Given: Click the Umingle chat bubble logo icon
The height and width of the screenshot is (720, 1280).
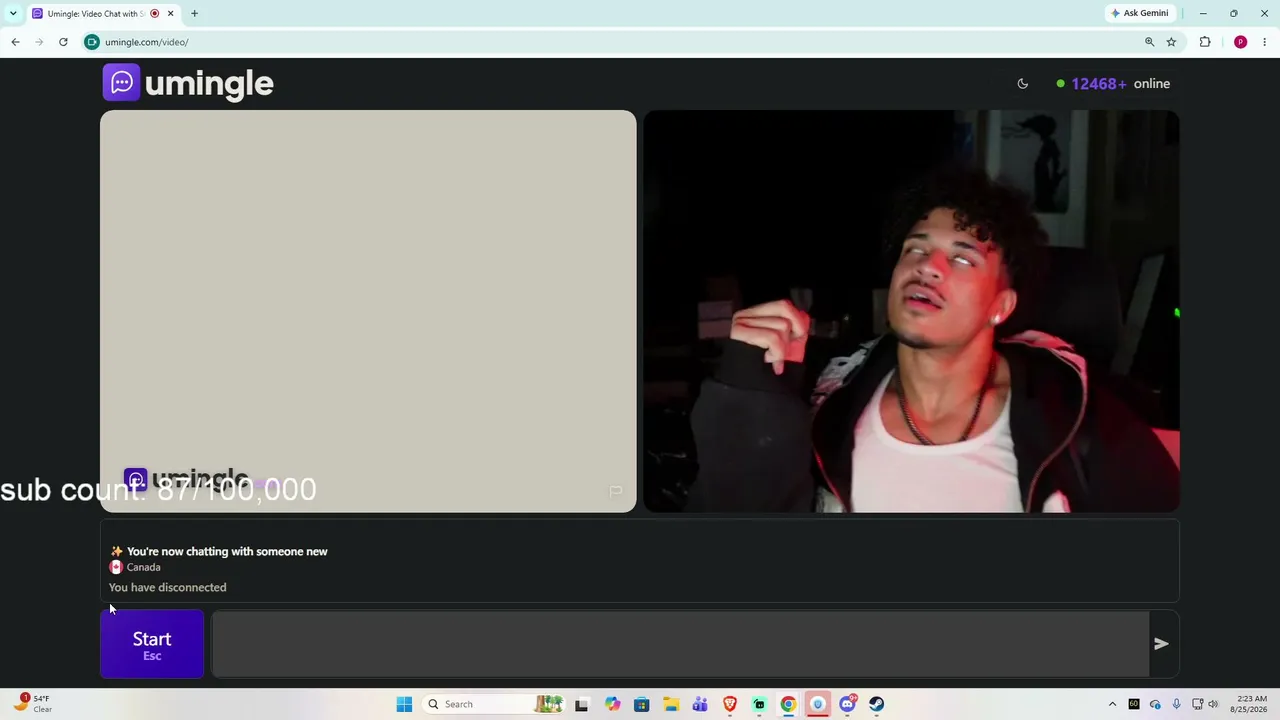Looking at the screenshot, I should (122, 82).
